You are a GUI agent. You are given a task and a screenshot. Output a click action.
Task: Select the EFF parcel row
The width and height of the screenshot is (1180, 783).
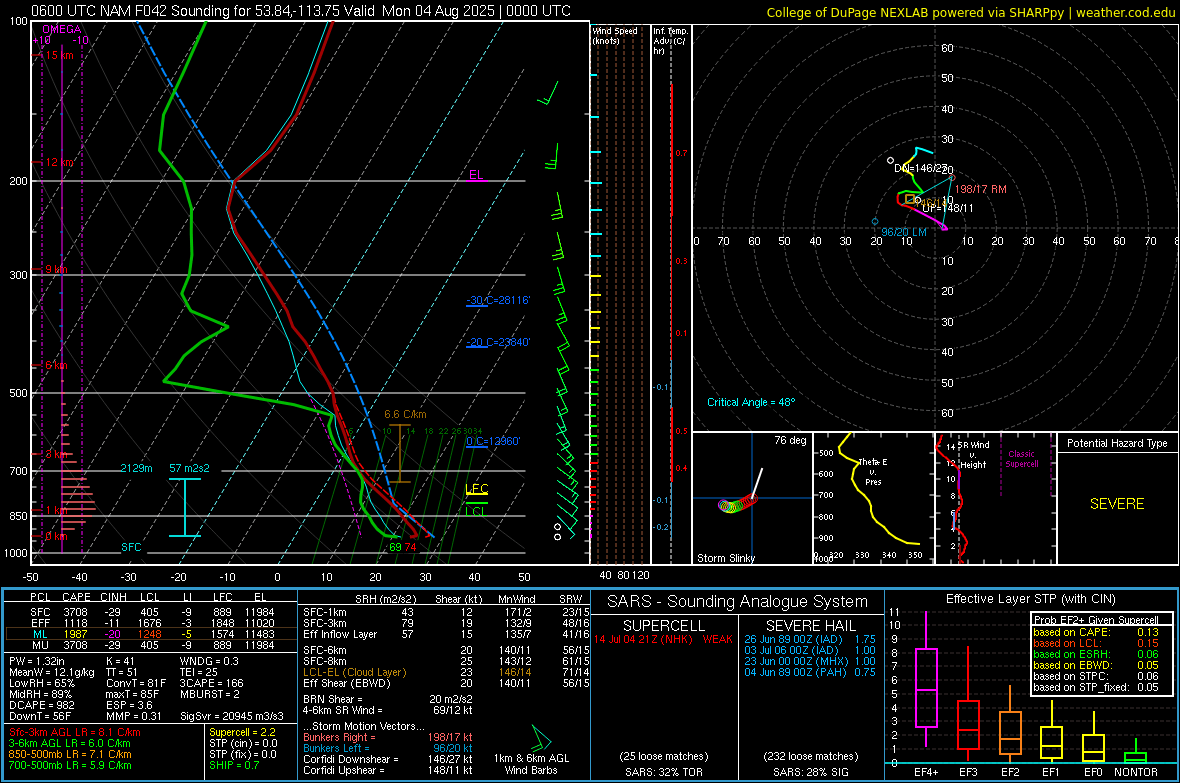[x=151, y=623]
